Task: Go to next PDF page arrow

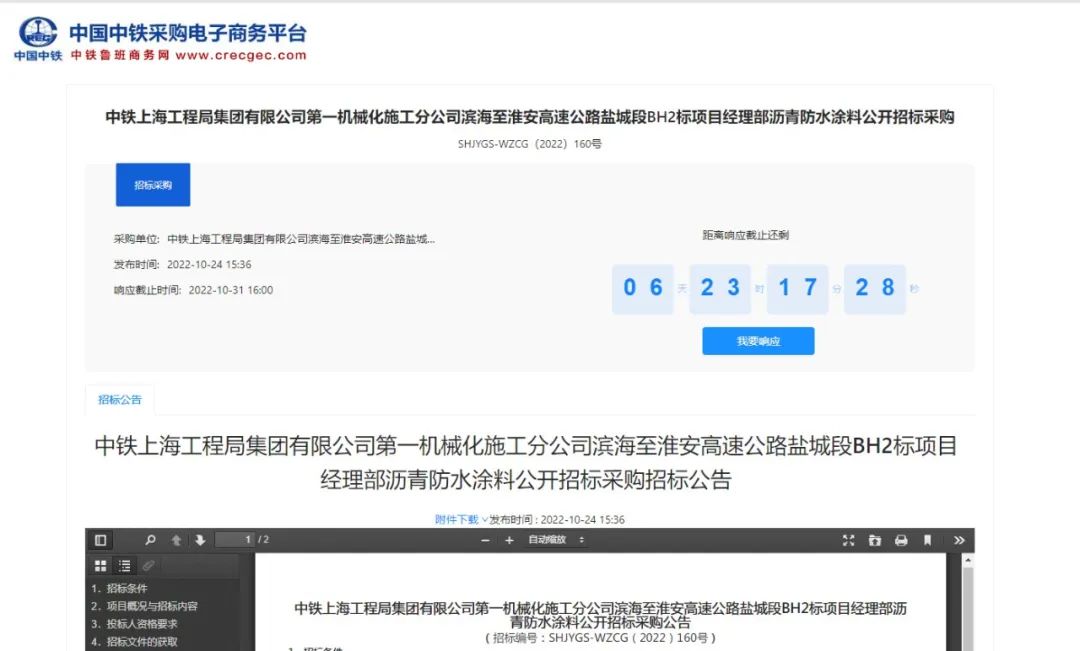Action: coord(200,540)
